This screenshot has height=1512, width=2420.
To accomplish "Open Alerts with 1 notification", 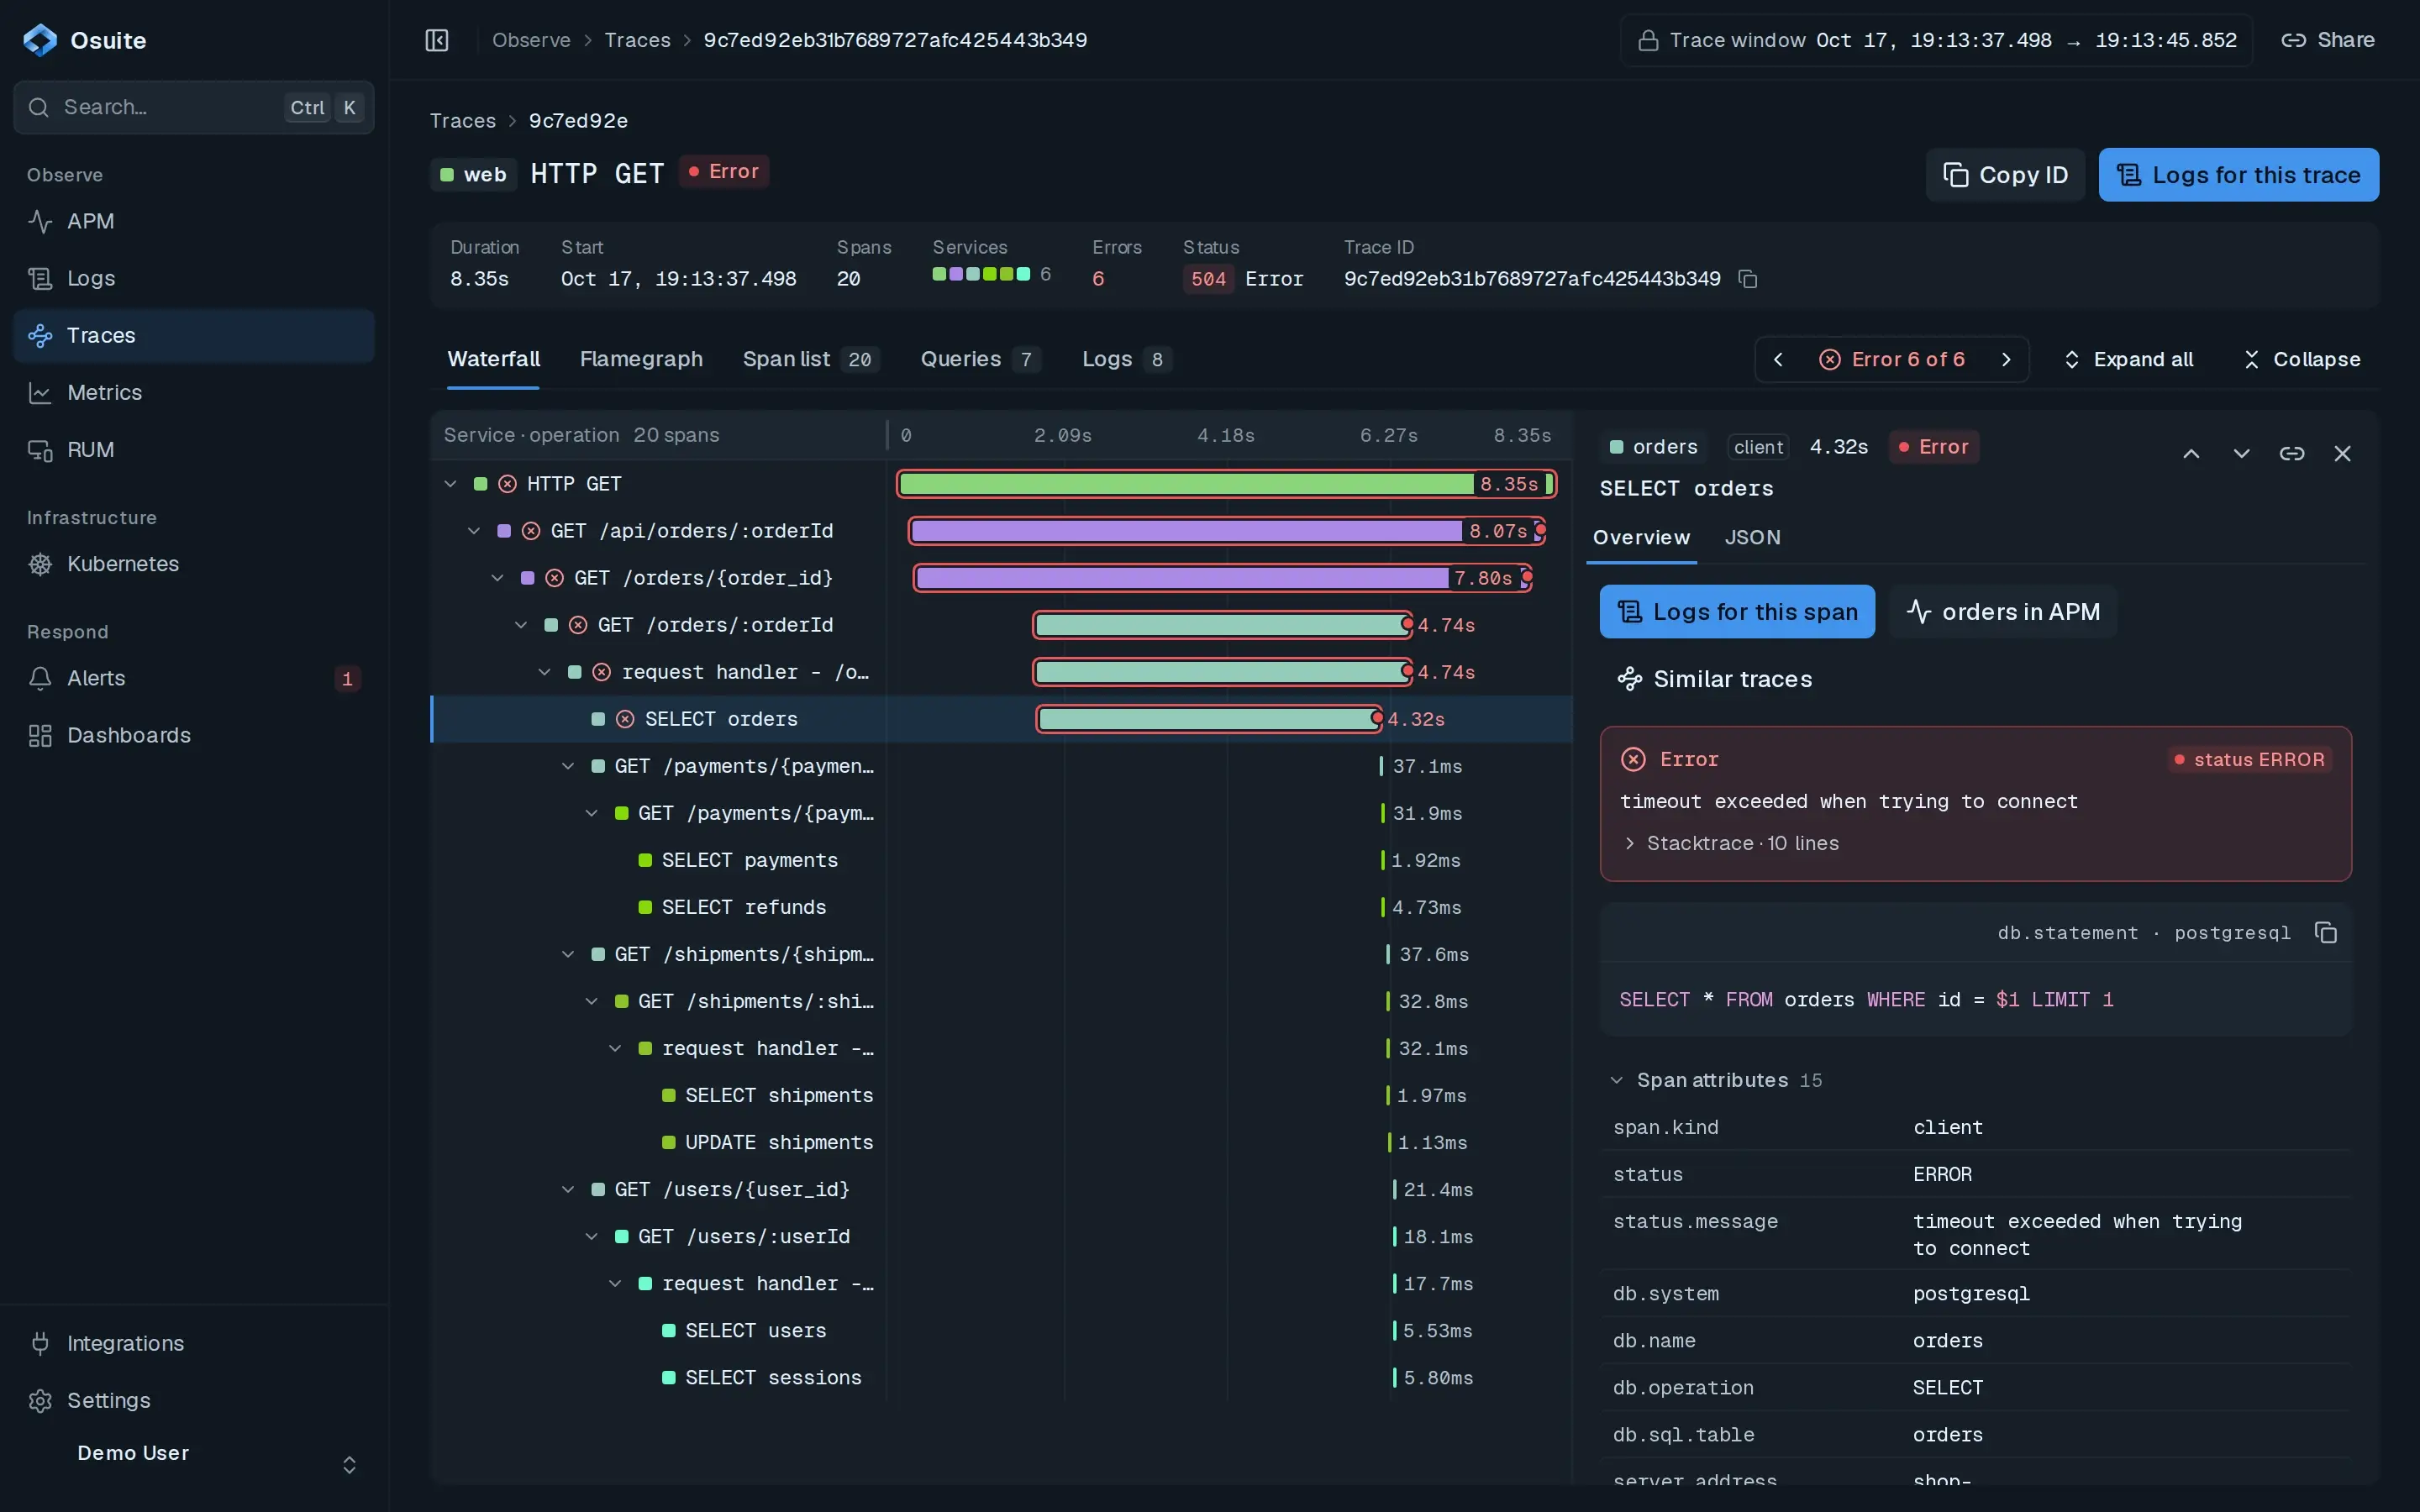I will [x=194, y=678].
